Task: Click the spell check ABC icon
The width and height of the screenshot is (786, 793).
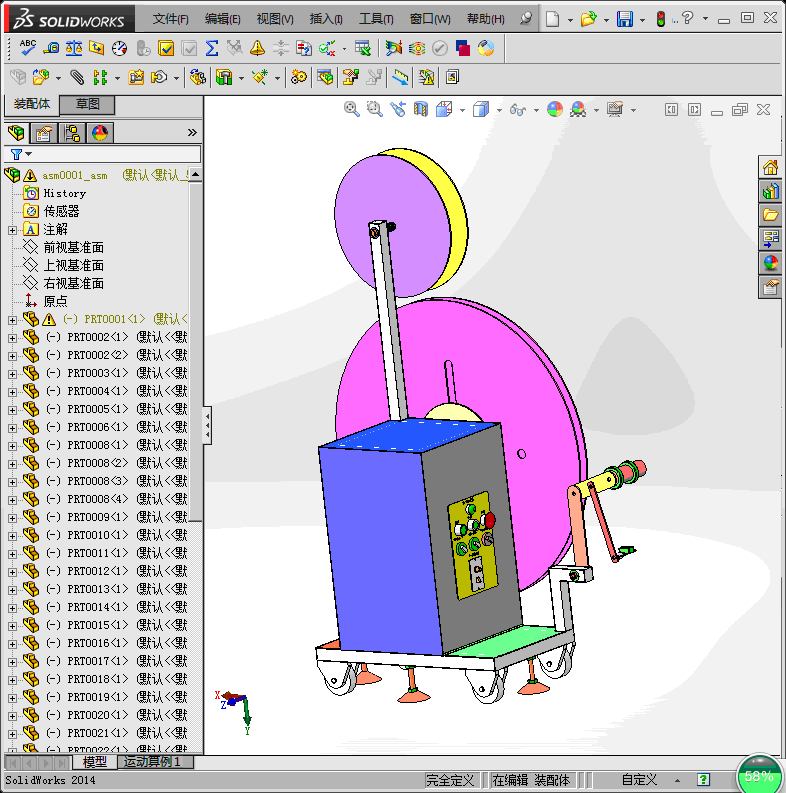Action: (27, 48)
